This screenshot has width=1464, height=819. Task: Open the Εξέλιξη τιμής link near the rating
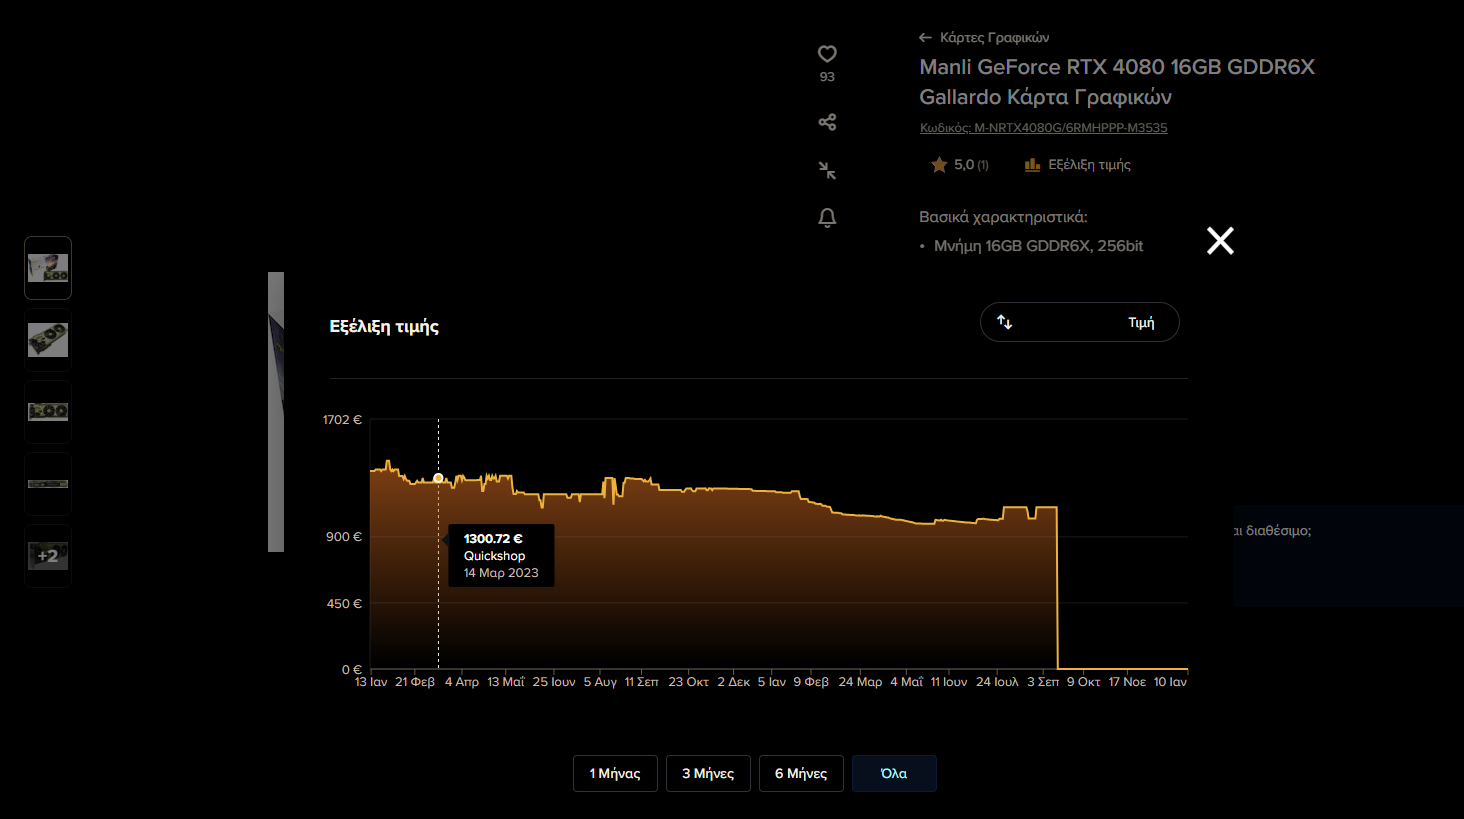(x=1089, y=165)
